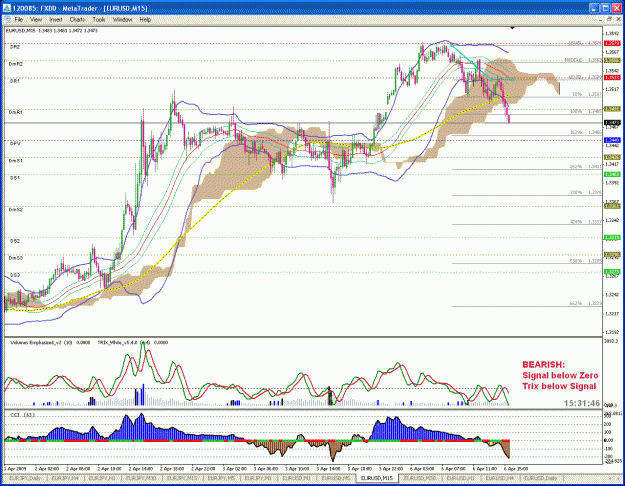
Task: Click the chart shift triangle marker at top
Action: pyautogui.click(x=512, y=28)
